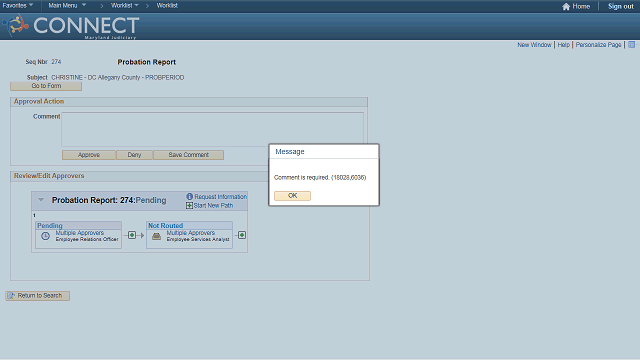The width and height of the screenshot is (640, 360).
Task: Click the Return to Search icon
Action: (x=11, y=296)
